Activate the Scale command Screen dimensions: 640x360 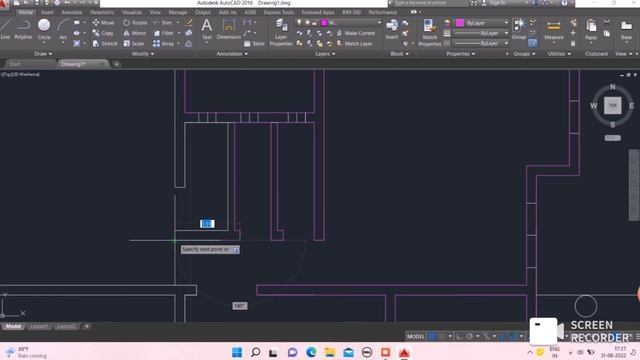coord(134,43)
